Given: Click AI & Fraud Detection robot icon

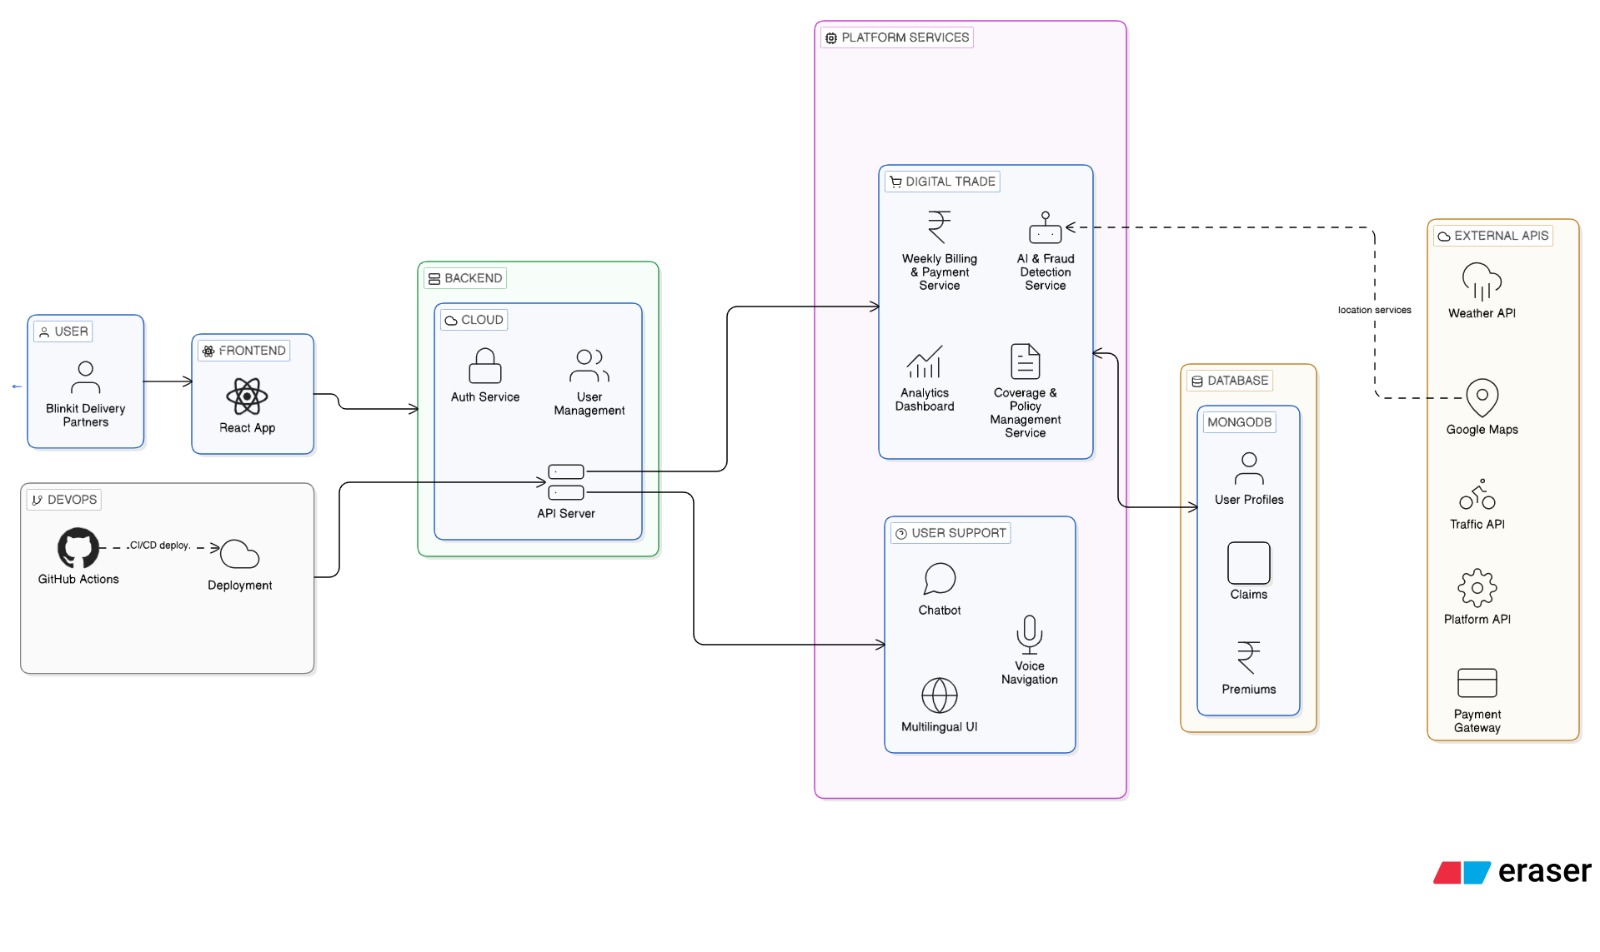Looking at the screenshot, I should [x=1045, y=227].
